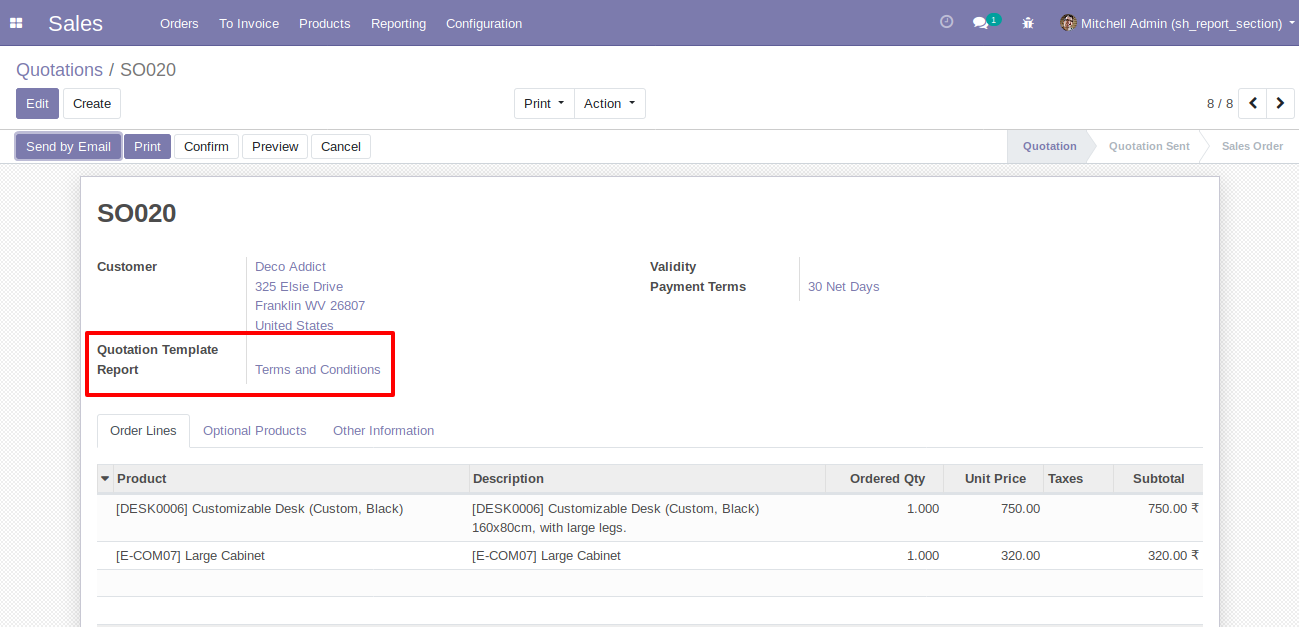Send the quotation by email

click(x=68, y=146)
